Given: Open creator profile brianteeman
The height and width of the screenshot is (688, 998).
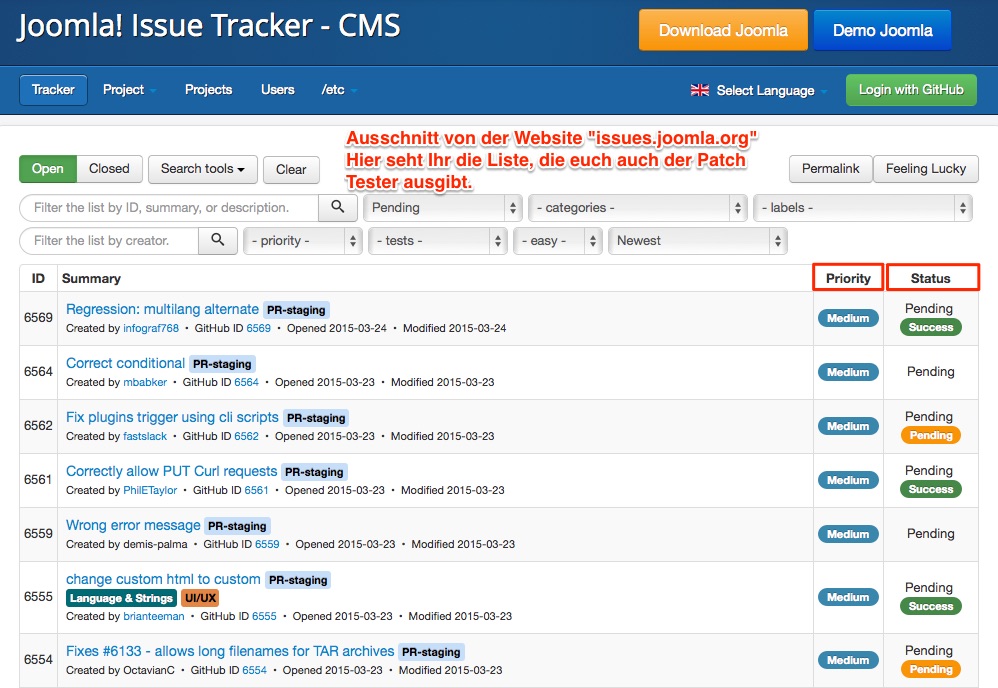Looking at the screenshot, I should point(154,617).
